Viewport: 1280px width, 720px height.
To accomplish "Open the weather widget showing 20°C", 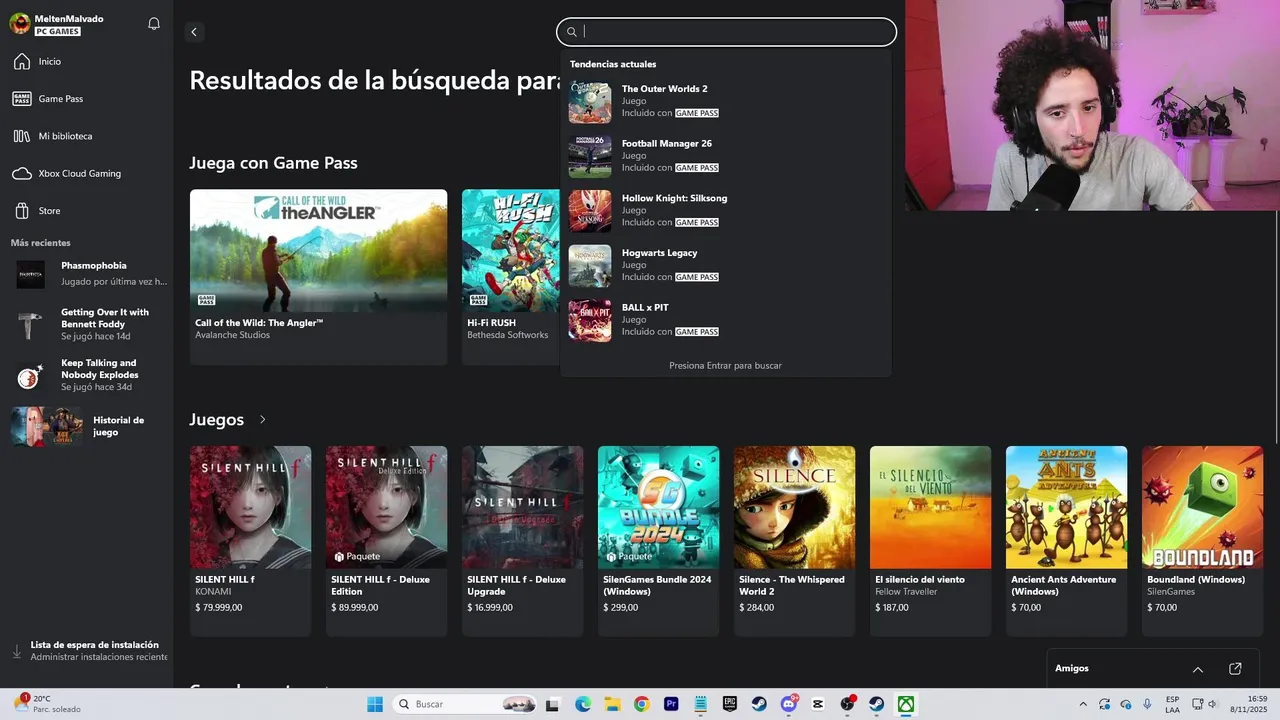I will (48, 704).
